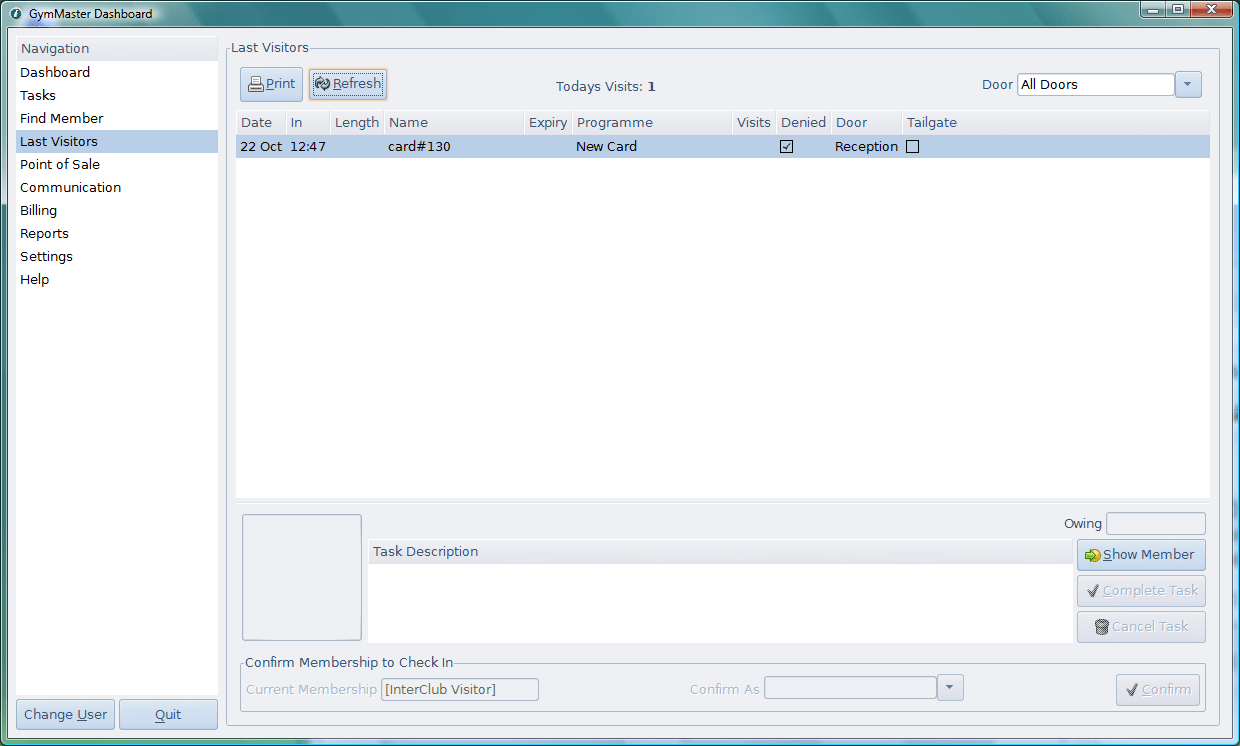Open Help in navigation
The image size is (1240, 746).
tap(116, 279)
